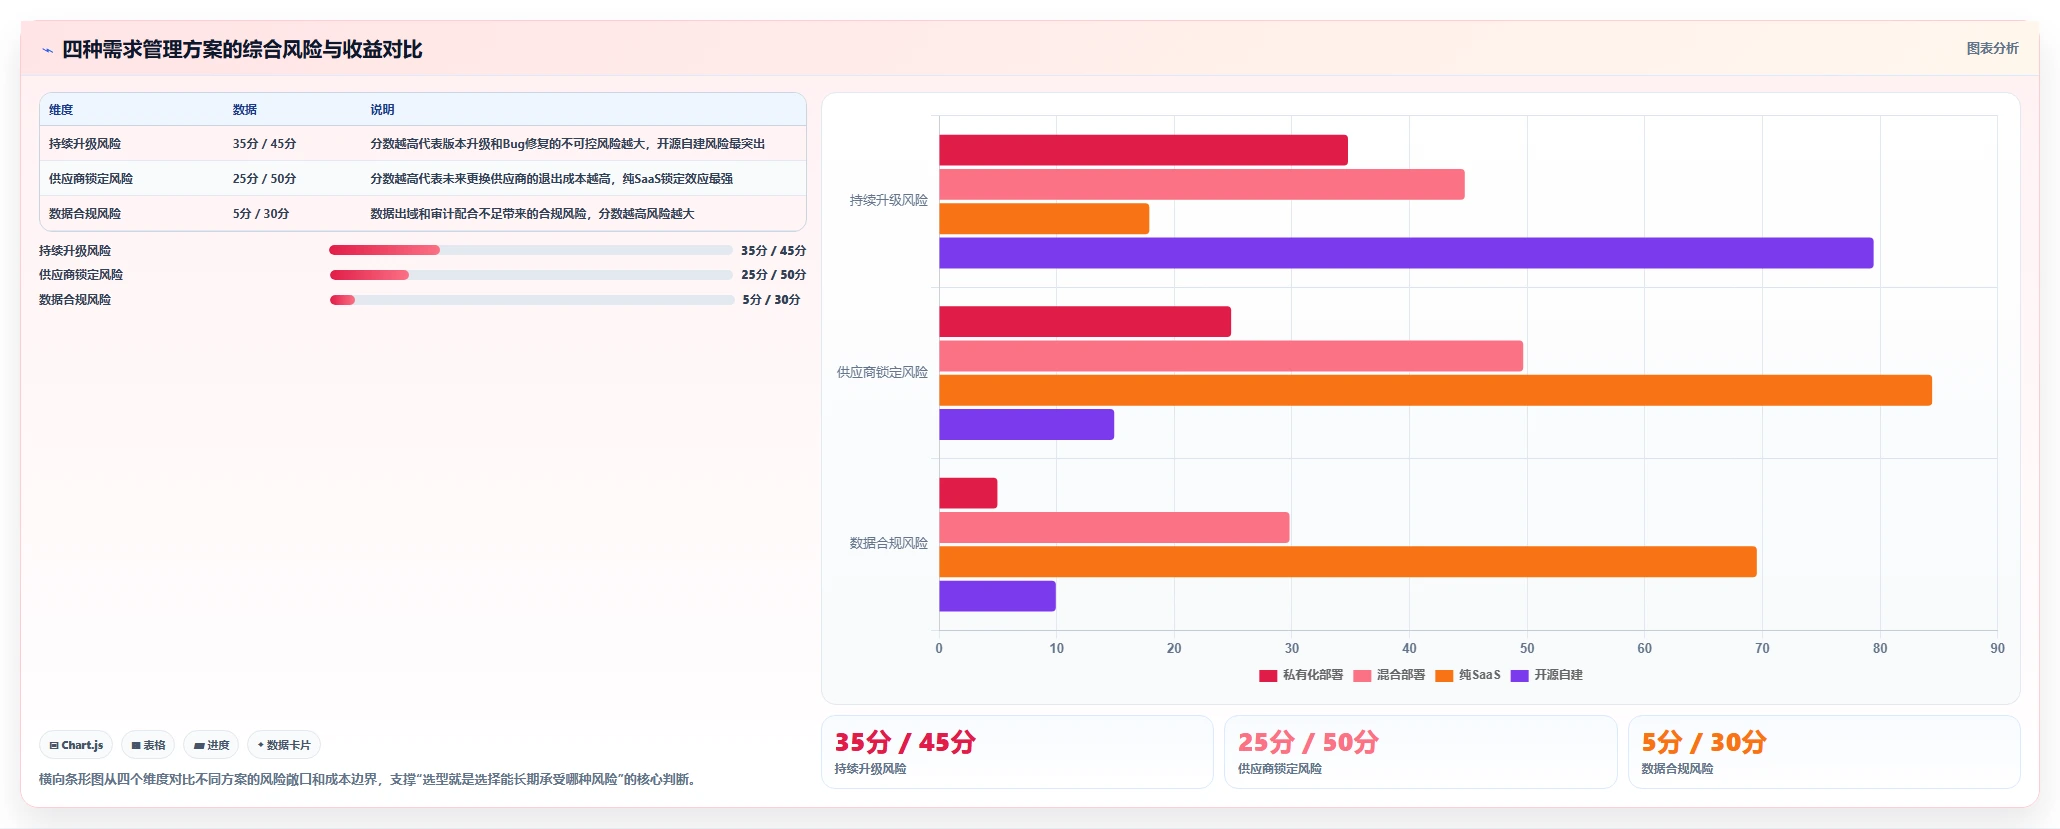Image resolution: width=2060 pixels, height=829 pixels.
Task: Click the 进度 tag icon chip
Action: tap(211, 745)
